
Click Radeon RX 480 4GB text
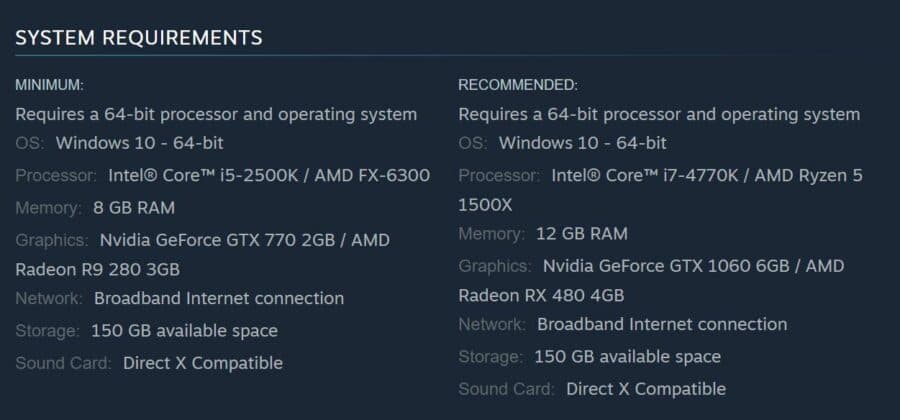pyautogui.click(x=541, y=295)
